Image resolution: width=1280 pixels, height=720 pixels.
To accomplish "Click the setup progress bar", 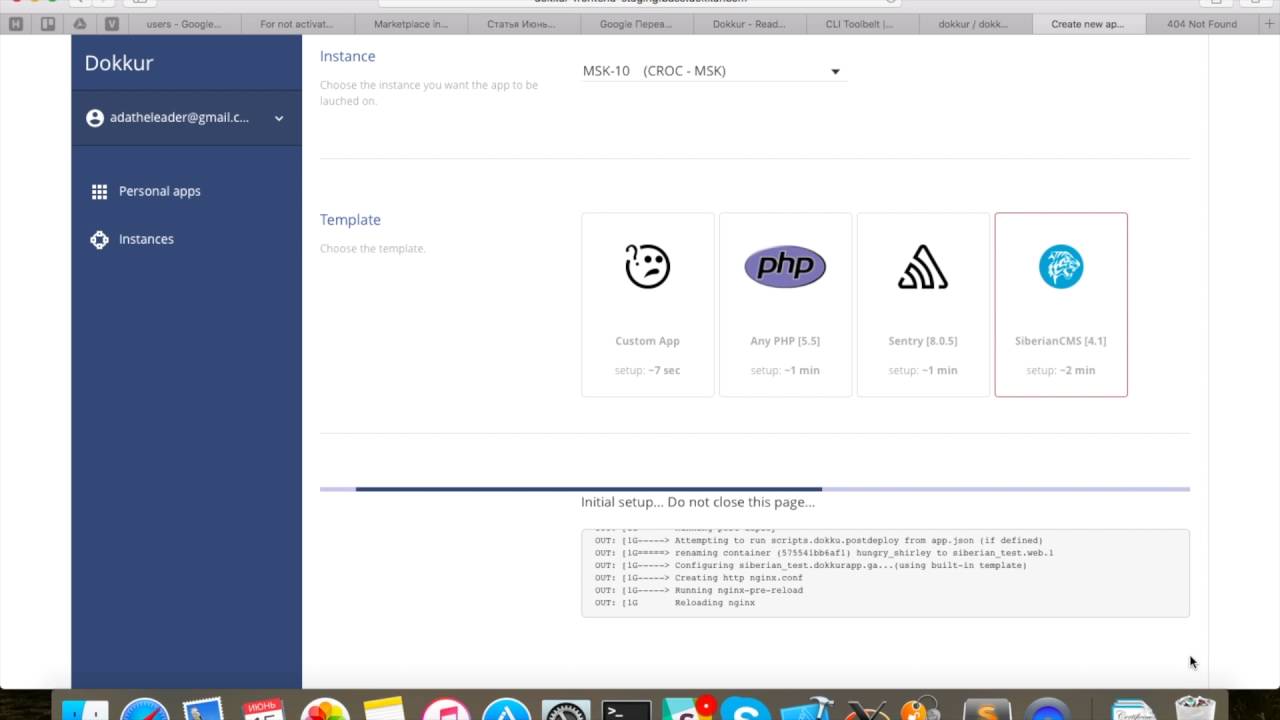I will coord(755,489).
